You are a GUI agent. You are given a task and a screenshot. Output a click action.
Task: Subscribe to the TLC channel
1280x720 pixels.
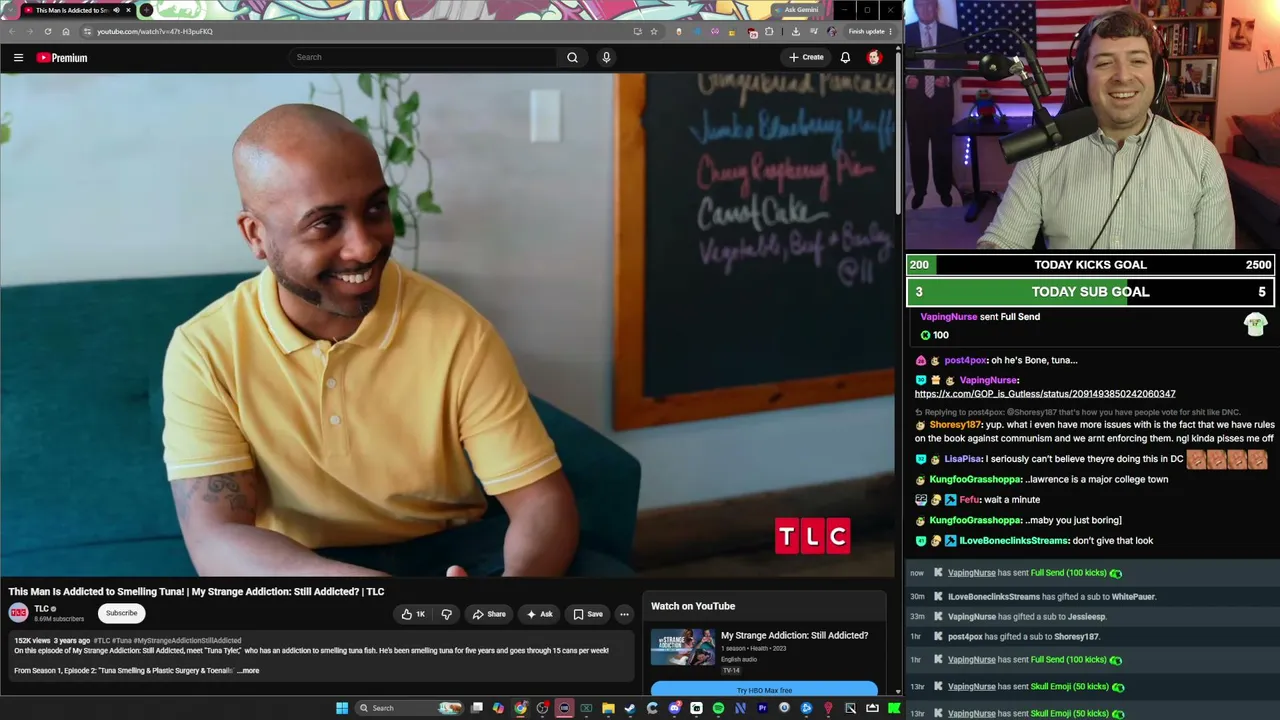coord(122,614)
